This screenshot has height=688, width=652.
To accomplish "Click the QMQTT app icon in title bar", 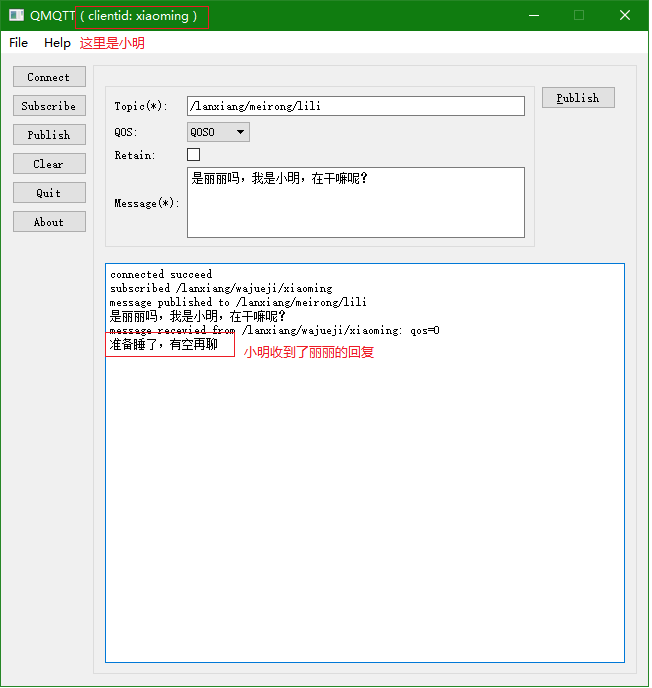I will (x=16, y=15).
